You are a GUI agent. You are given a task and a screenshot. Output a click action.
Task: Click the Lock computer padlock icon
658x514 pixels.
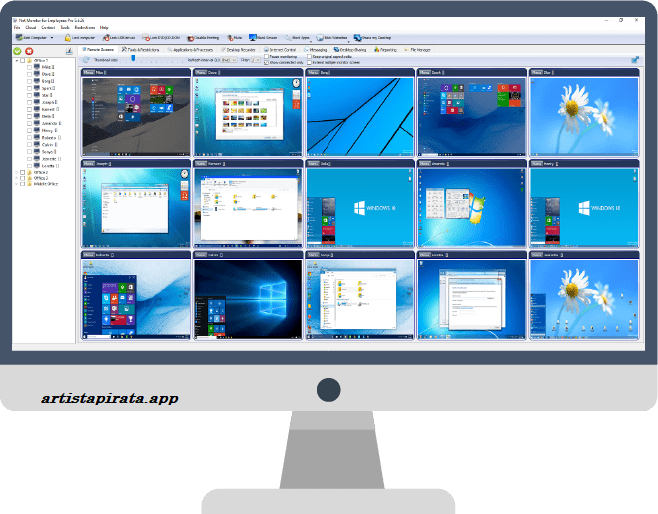67,38
